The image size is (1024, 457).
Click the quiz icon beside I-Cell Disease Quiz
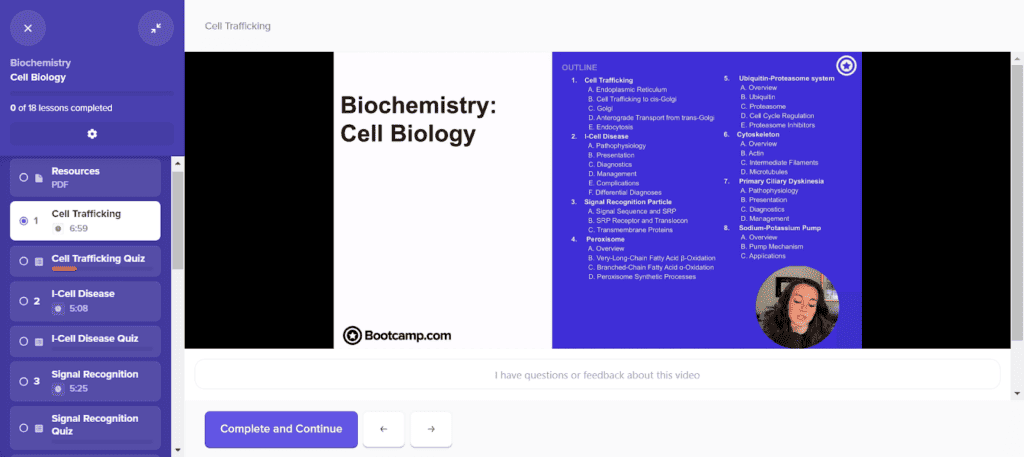pos(39,341)
